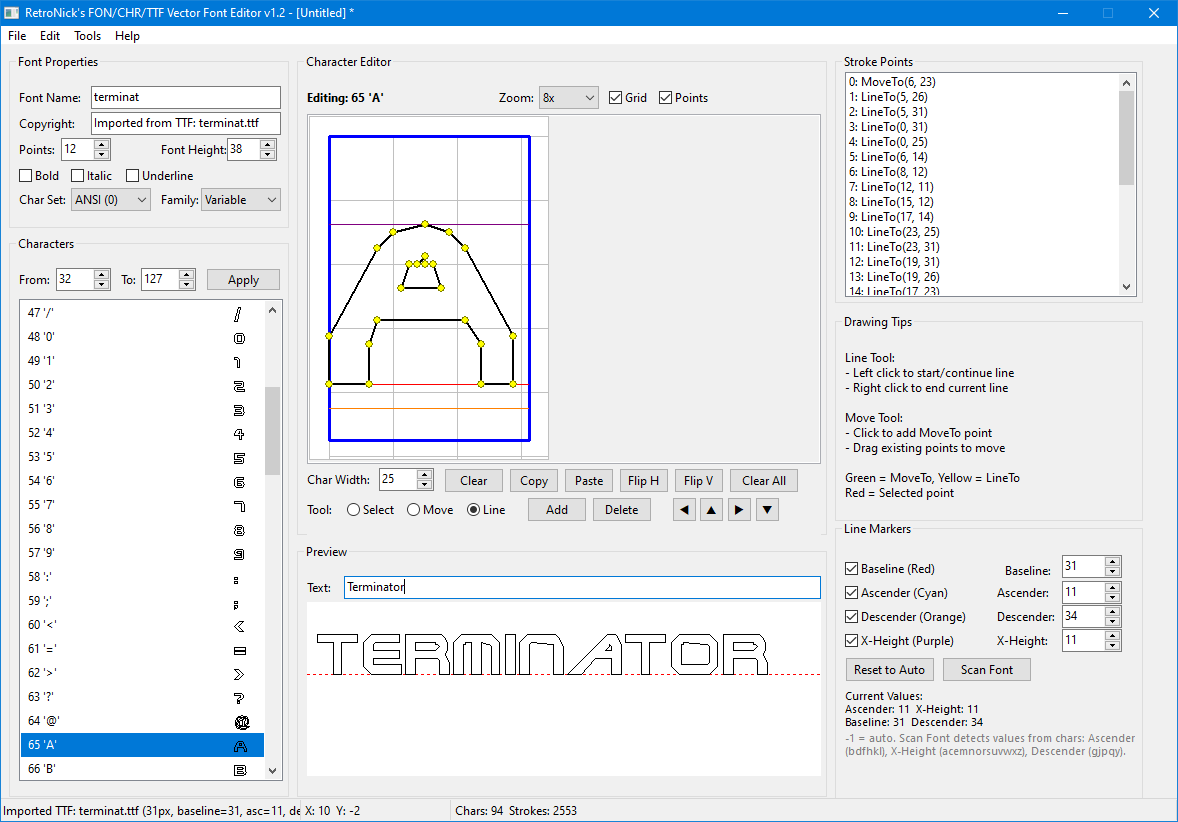Click the Copyright input field

tap(186, 123)
